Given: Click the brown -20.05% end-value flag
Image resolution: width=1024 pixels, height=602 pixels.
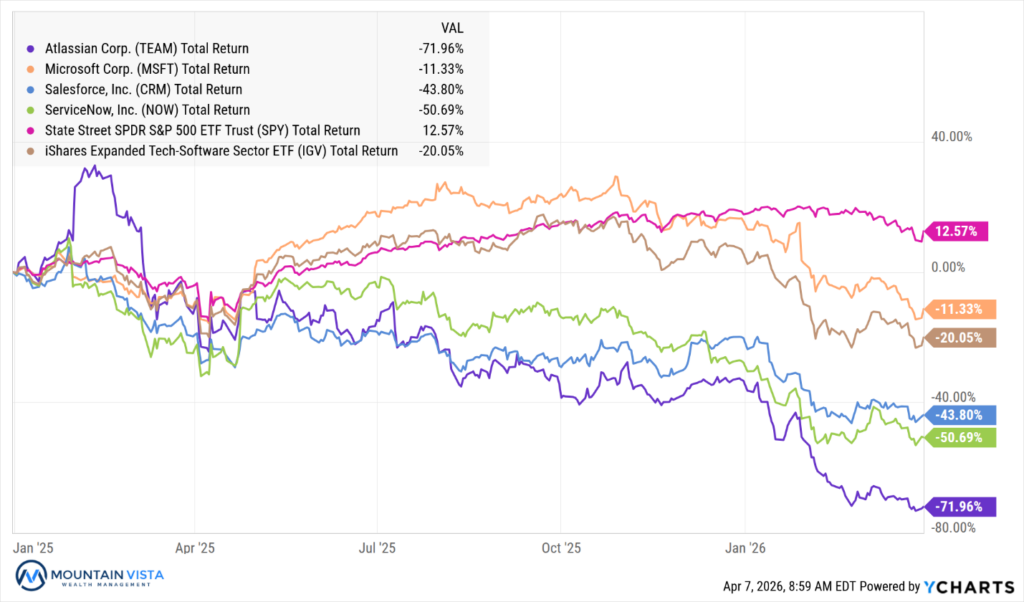Looking at the screenshot, I should pos(958,339).
